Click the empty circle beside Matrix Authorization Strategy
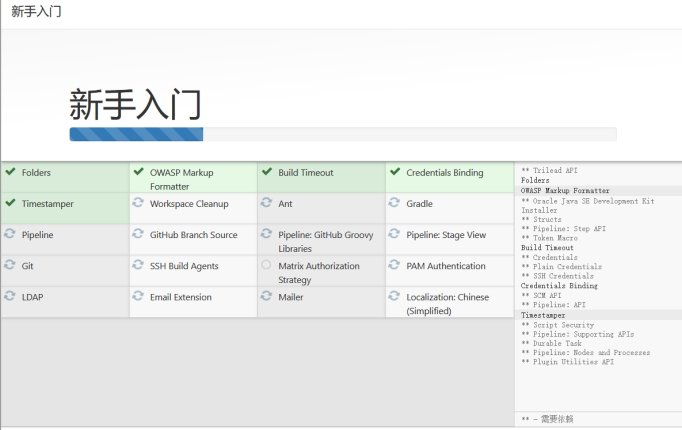The height and width of the screenshot is (430, 682). pos(266,265)
